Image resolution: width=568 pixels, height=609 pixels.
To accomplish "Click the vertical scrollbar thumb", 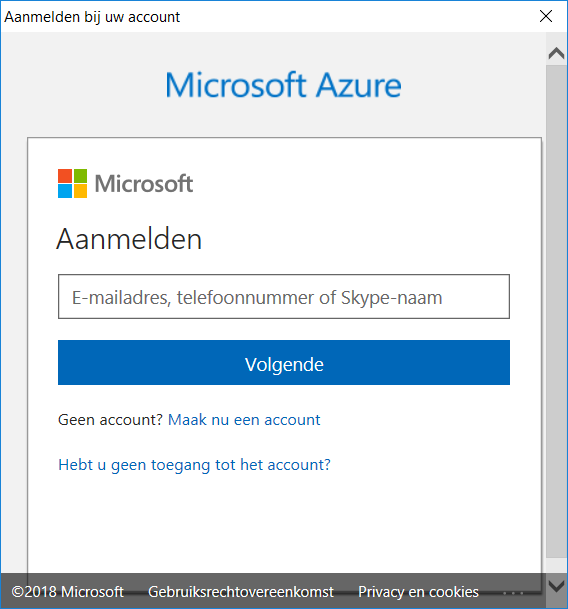I will coord(556,311).
